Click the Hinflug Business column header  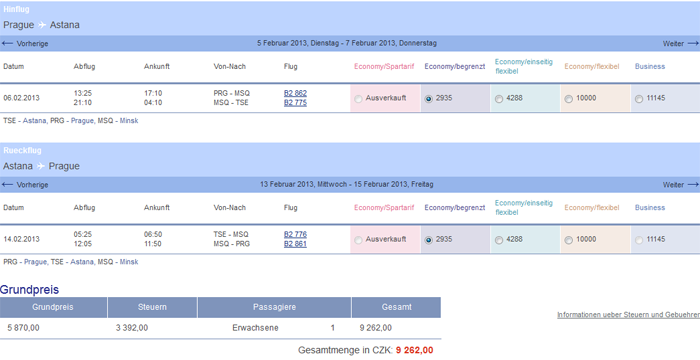[650, 67]
